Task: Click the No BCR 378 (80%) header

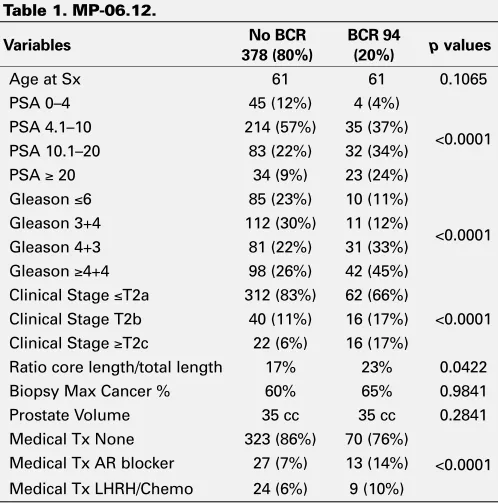Action: 277,45
